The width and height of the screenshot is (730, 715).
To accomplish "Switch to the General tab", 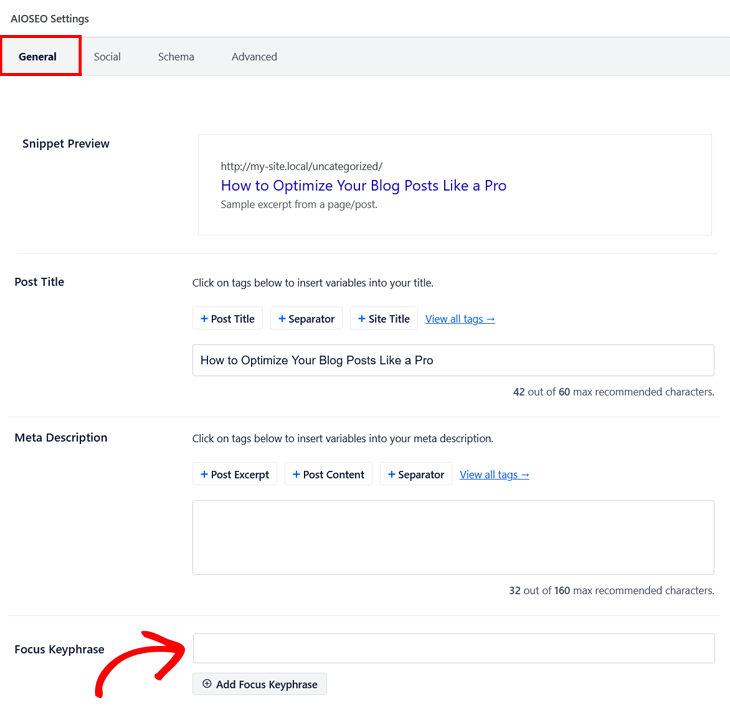I will 41,56.
